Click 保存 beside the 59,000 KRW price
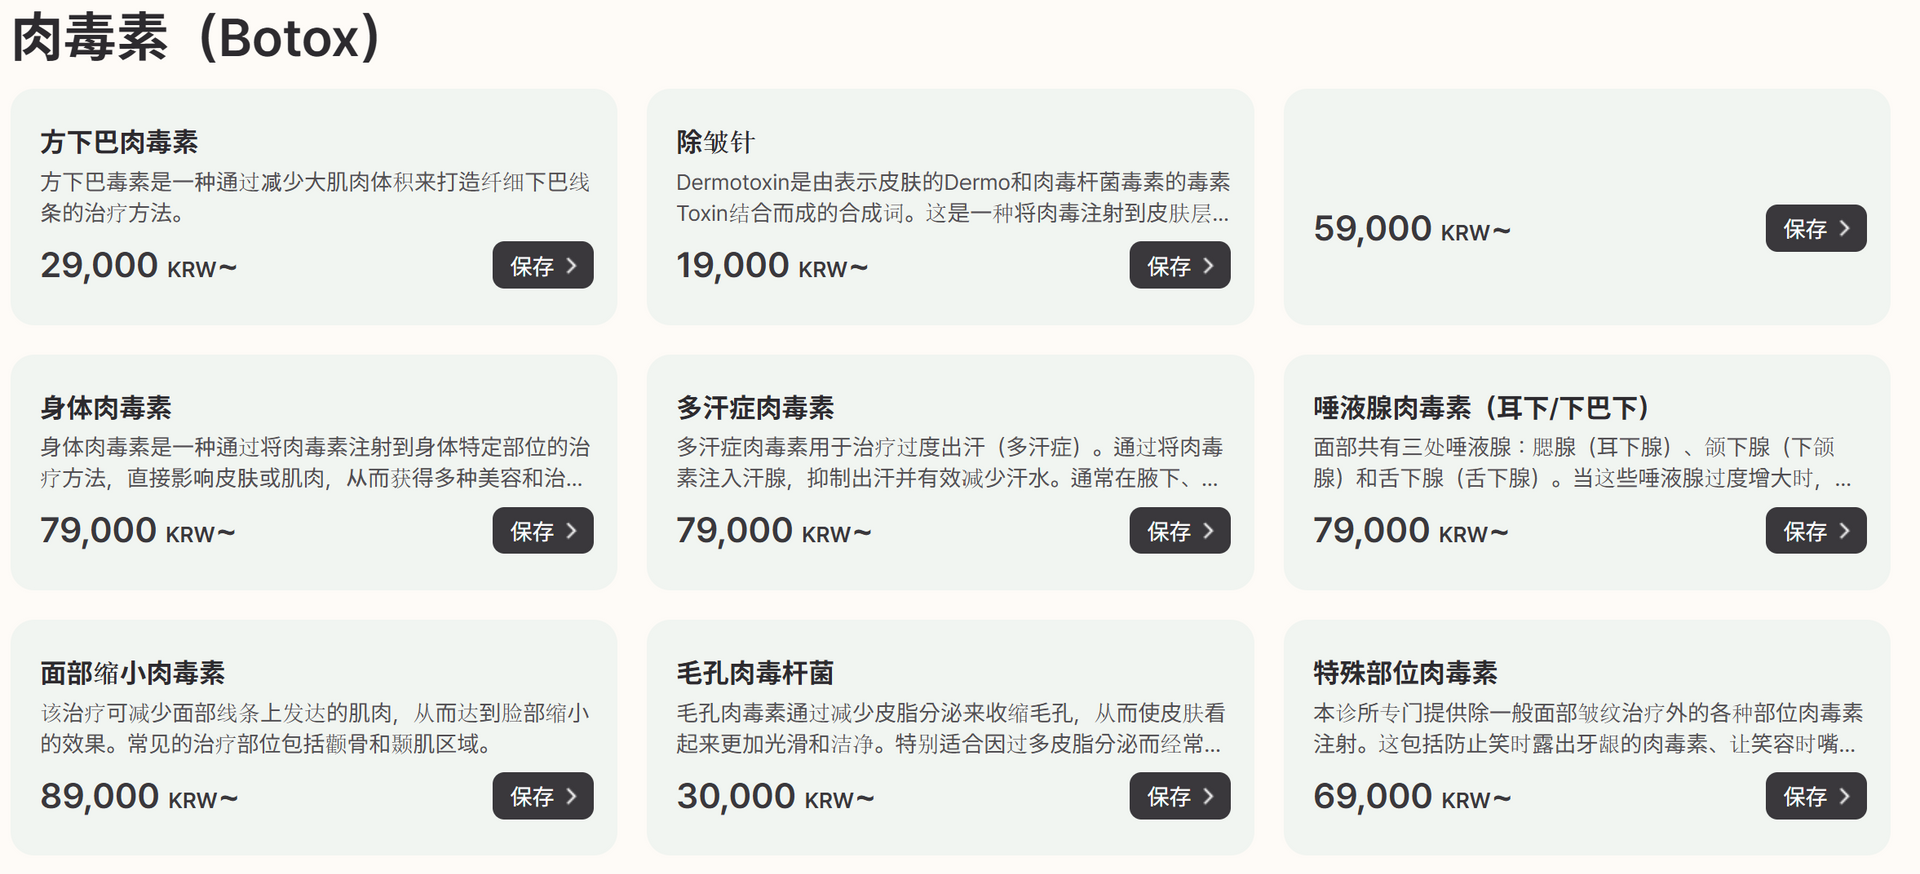This screenshot has width=1920, height=874. pos(1815,229)
